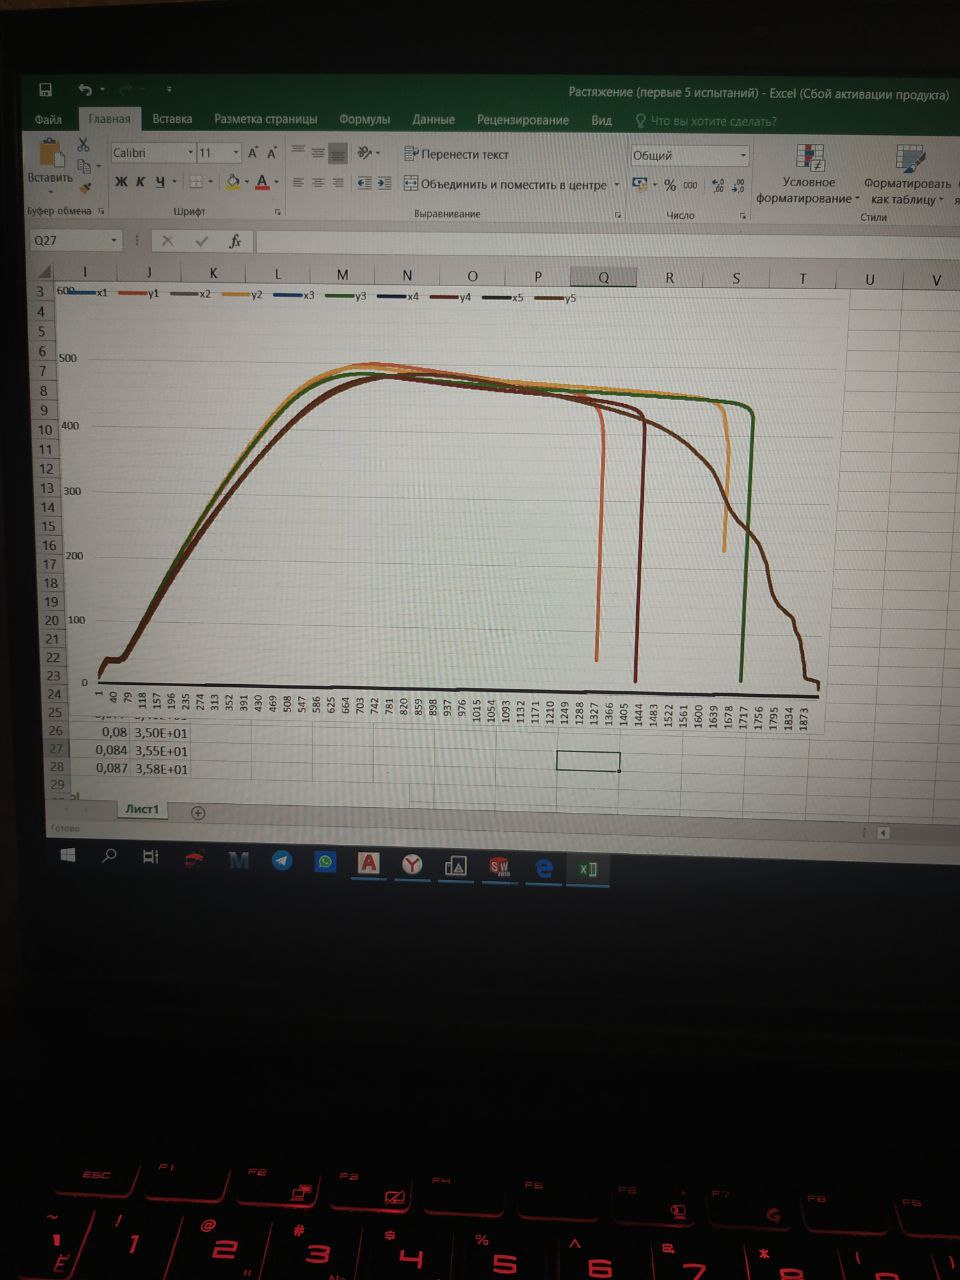Open WhatsApp from the taskbar

pos(325,861)
